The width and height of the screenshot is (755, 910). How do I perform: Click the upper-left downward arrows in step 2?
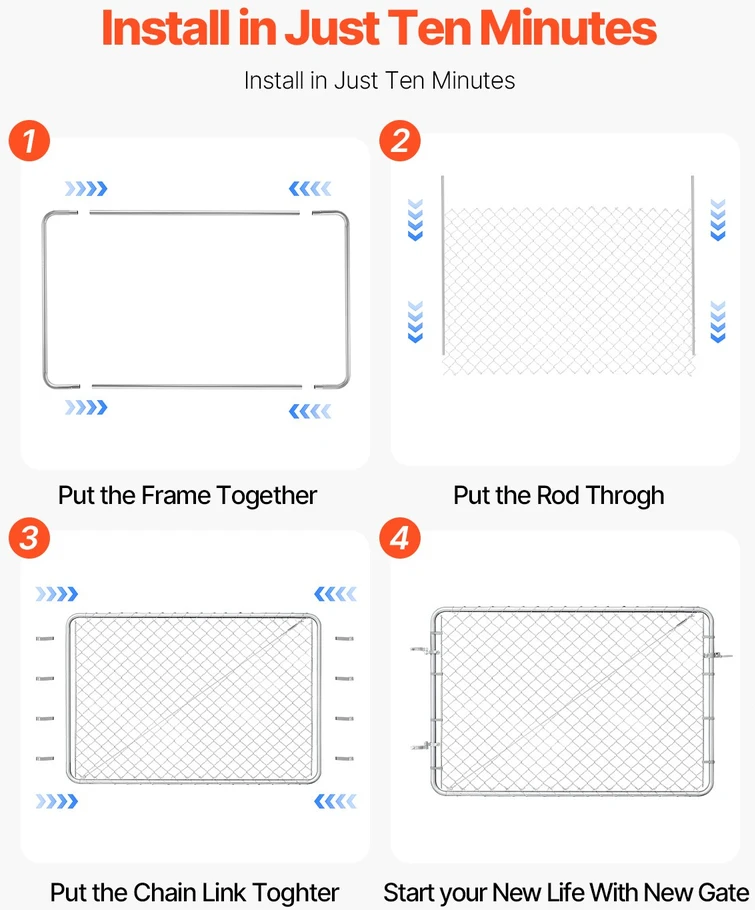click(x=416, y=219)
